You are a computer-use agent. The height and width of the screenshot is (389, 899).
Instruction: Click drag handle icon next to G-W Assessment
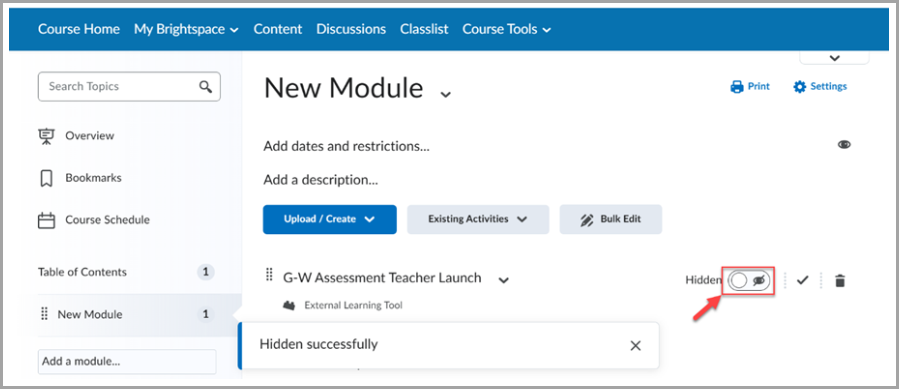[269, 275]
